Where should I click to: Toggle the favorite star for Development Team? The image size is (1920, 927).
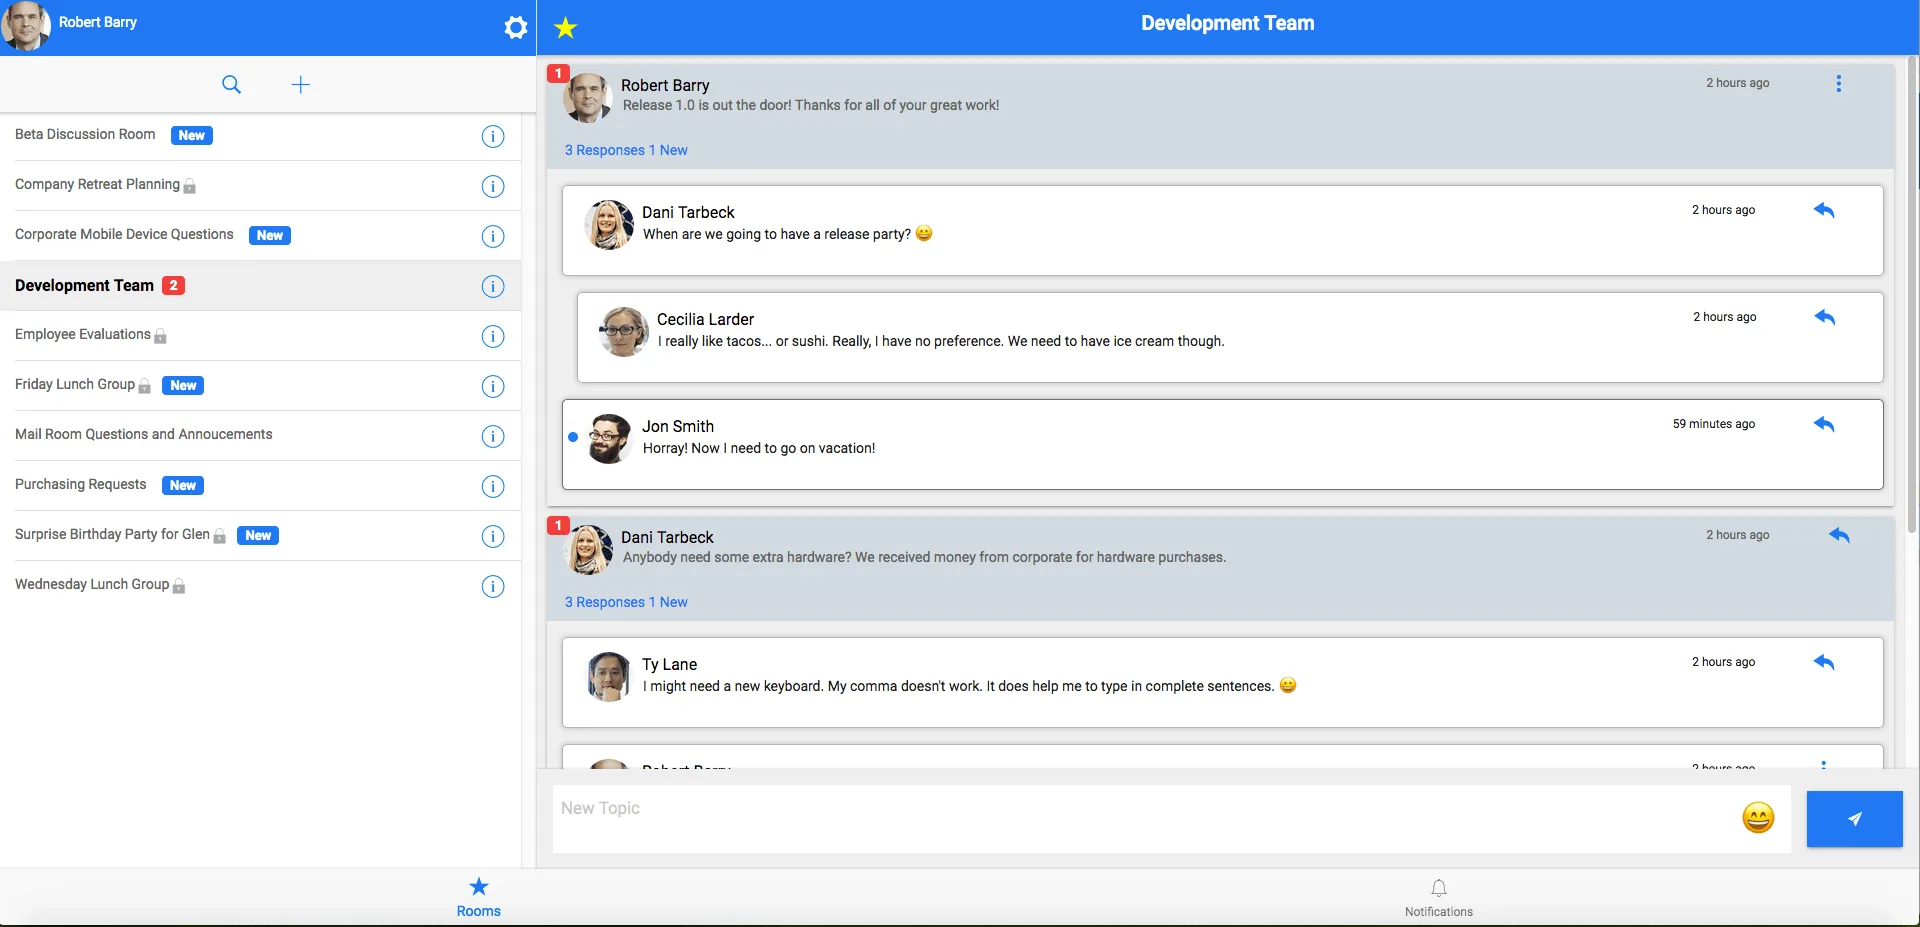[566, 27]
